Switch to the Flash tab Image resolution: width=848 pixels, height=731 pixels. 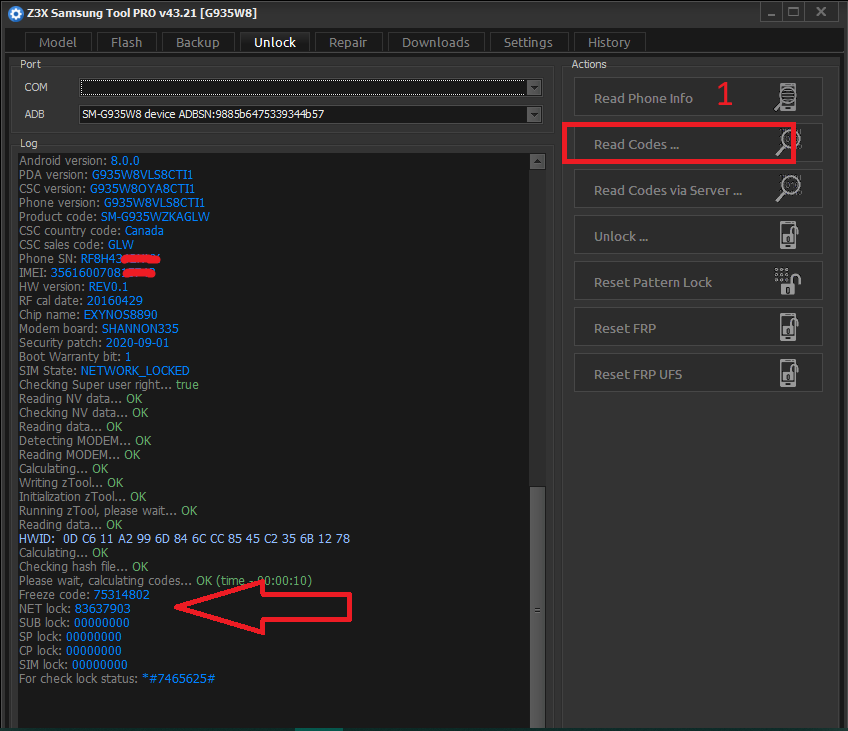127,42
